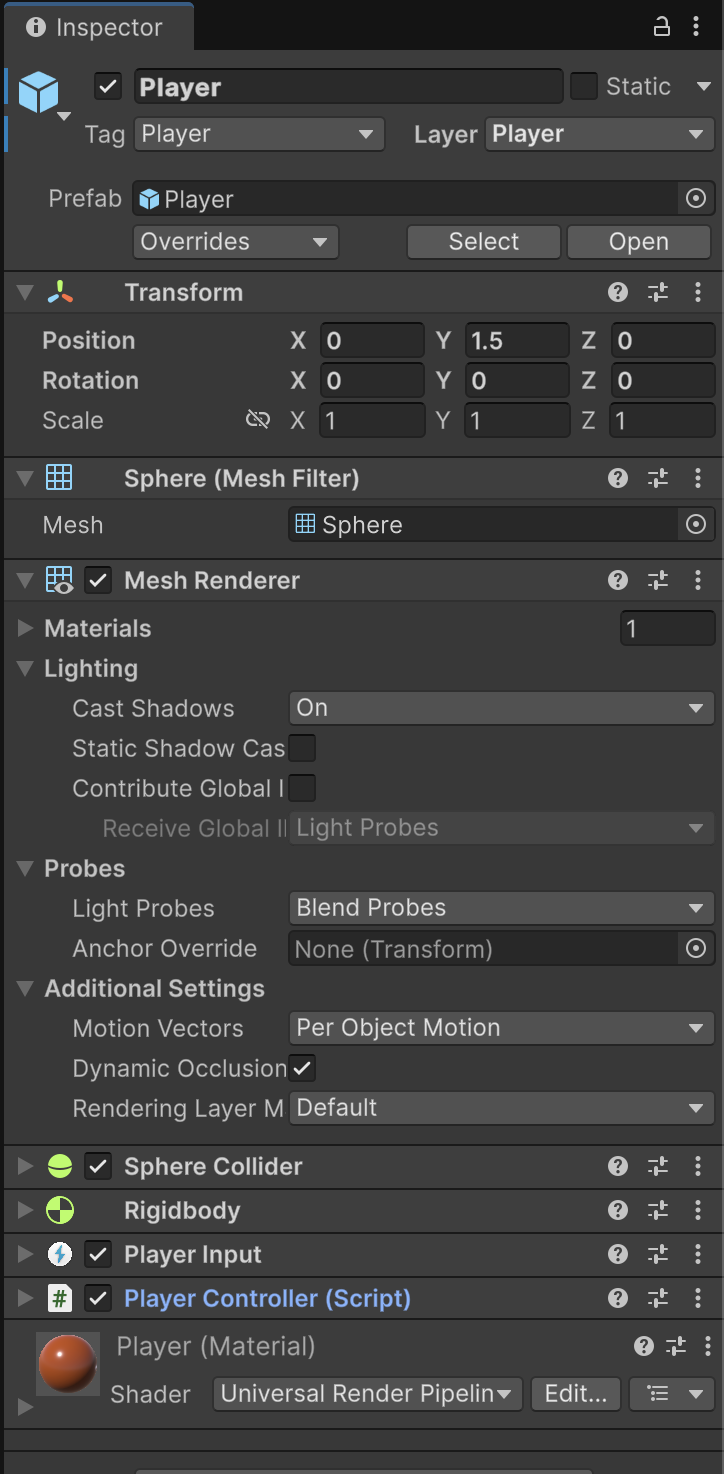Screen dimensions: 724x1474
Task: Click Sphere mesh object picker icon
Action: pyautogui.click(x=696, y=525)
